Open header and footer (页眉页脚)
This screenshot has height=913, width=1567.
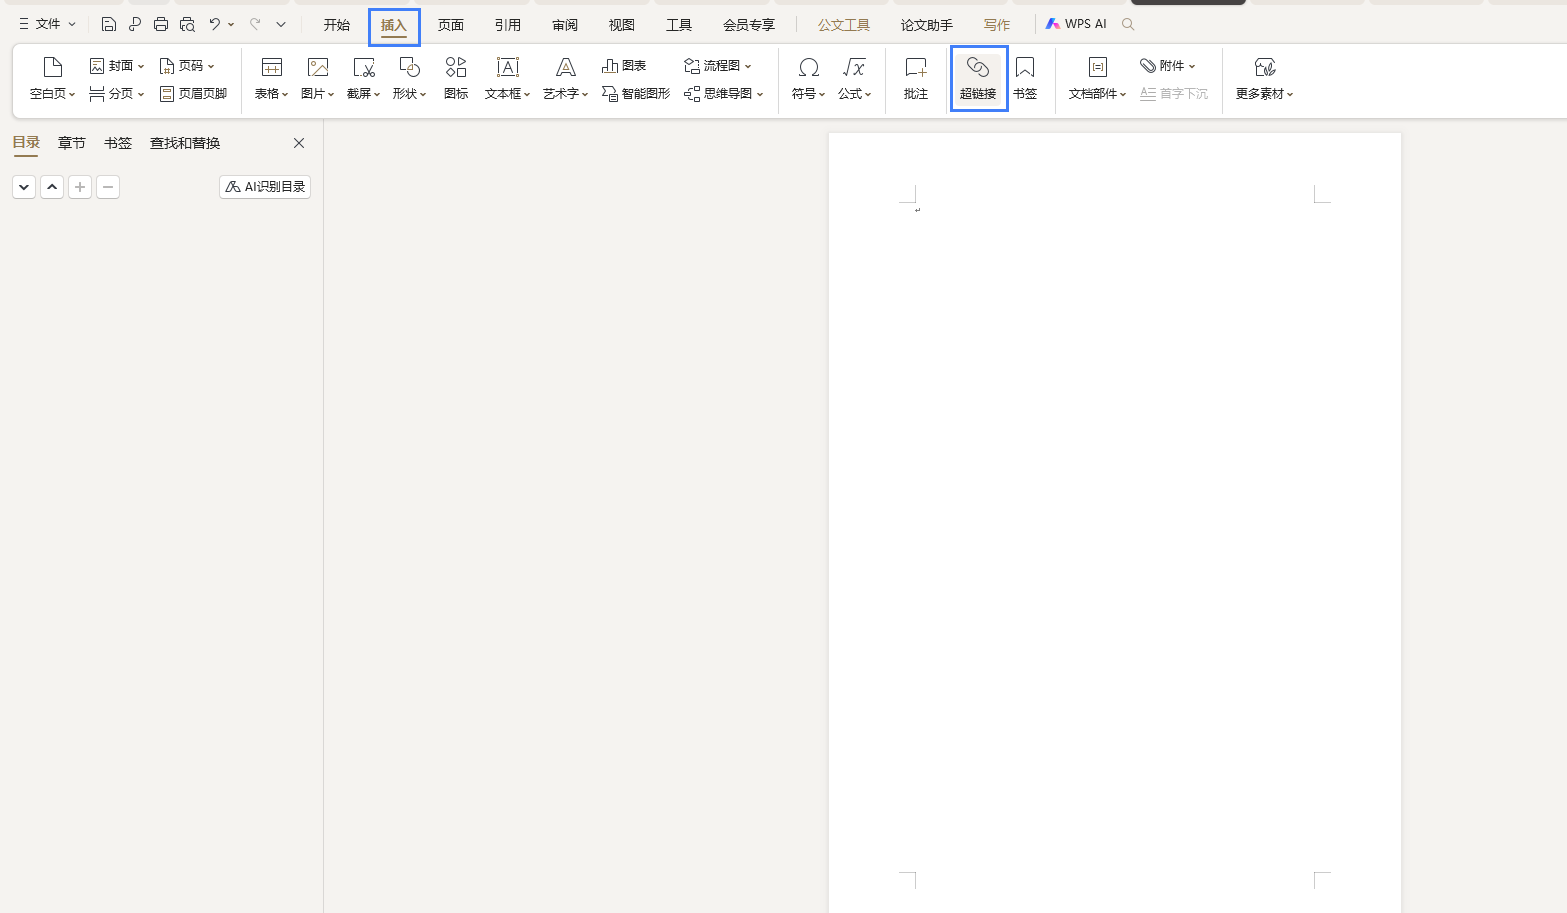[193, 94]
